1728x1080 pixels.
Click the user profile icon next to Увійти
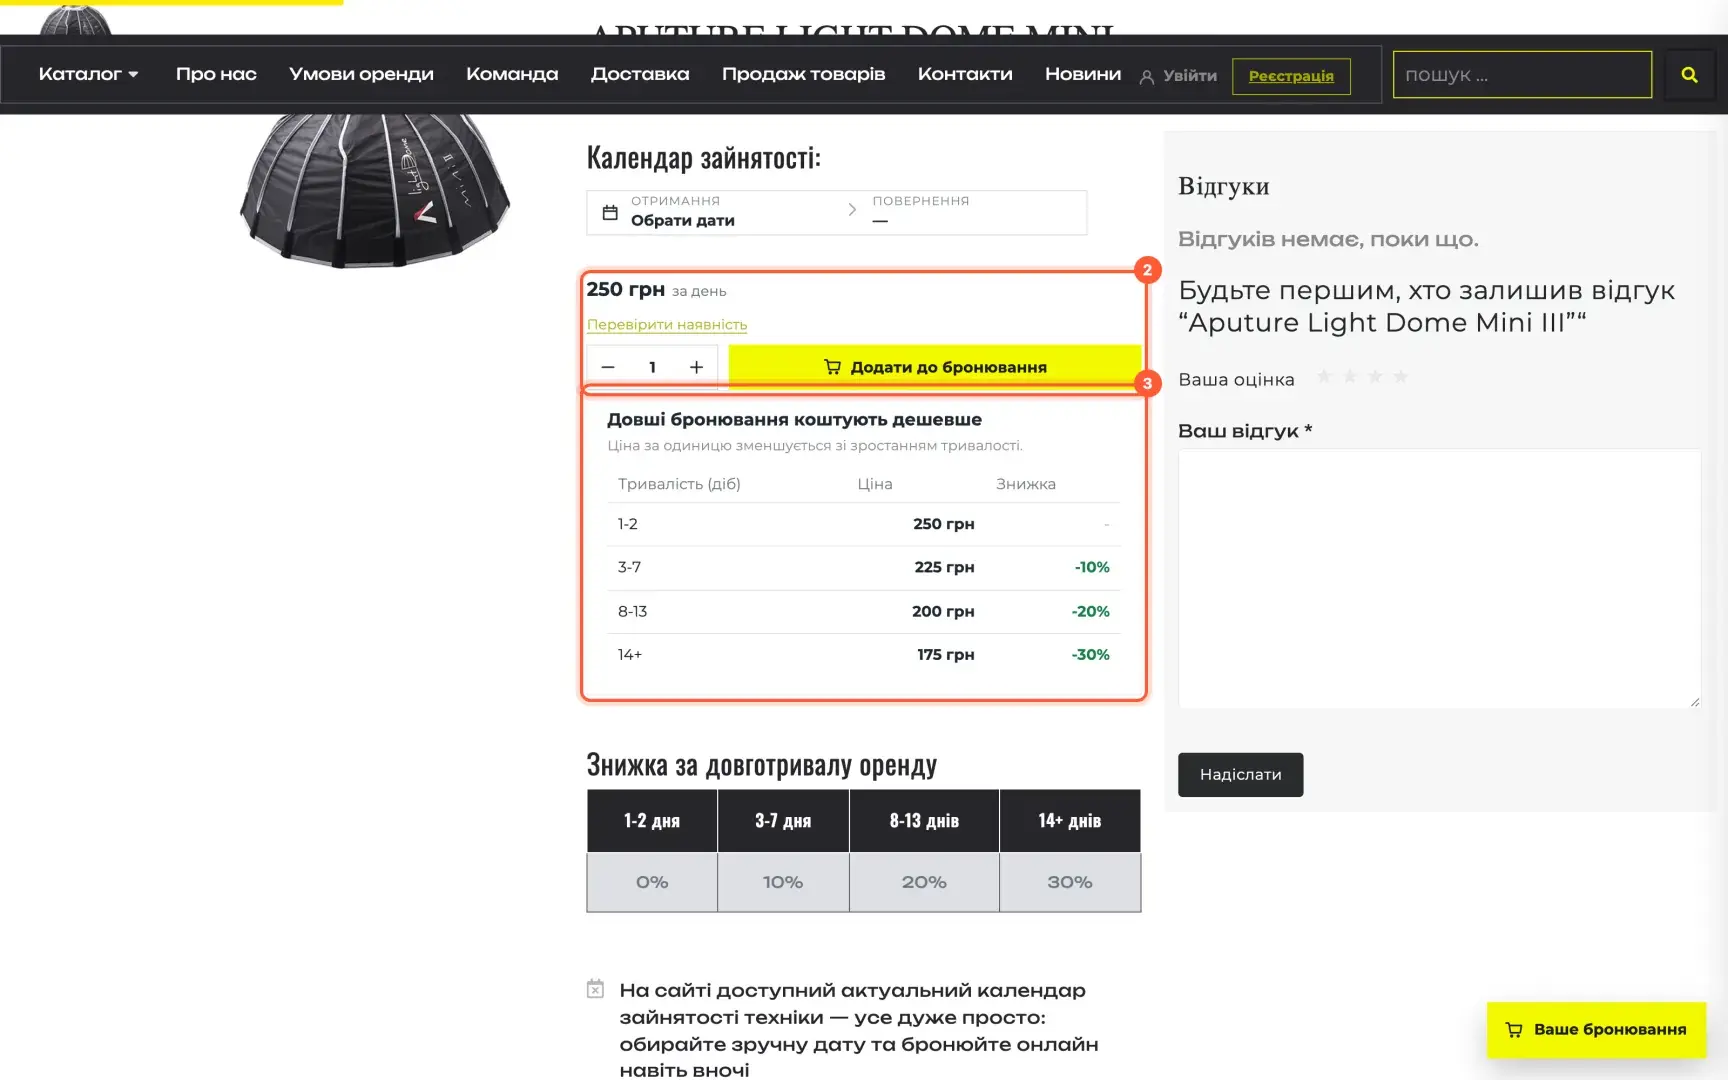[x=1147, y=77]
